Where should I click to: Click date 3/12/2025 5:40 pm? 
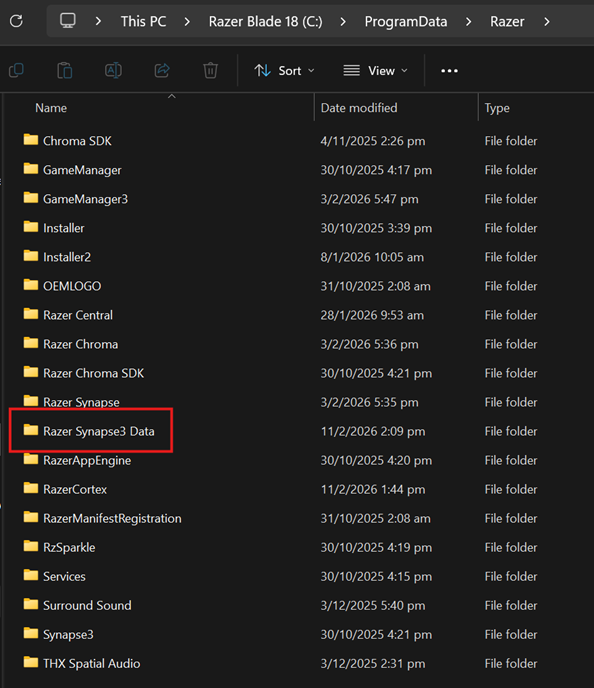(x=373, y=606)
